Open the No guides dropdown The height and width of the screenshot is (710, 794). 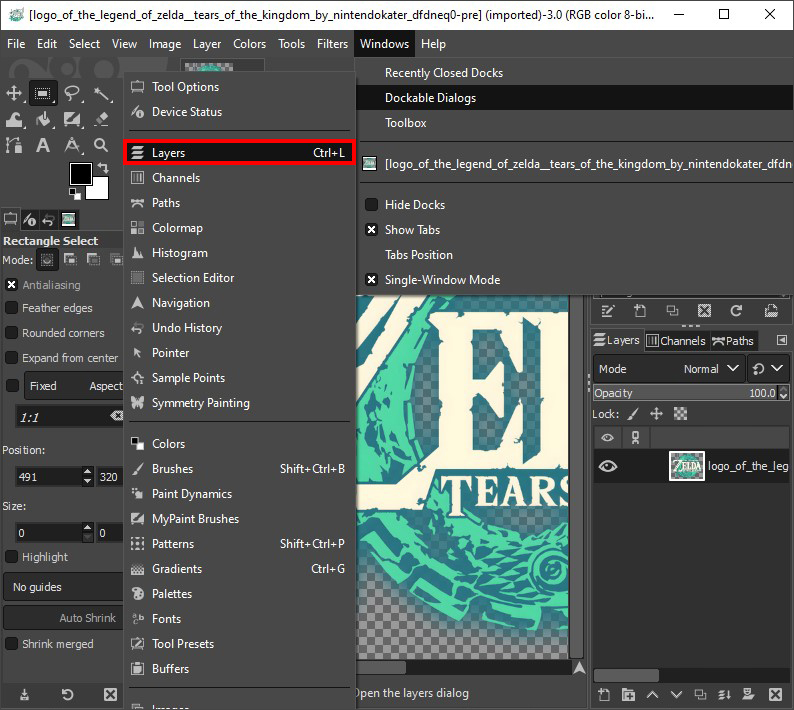(63, 587)
